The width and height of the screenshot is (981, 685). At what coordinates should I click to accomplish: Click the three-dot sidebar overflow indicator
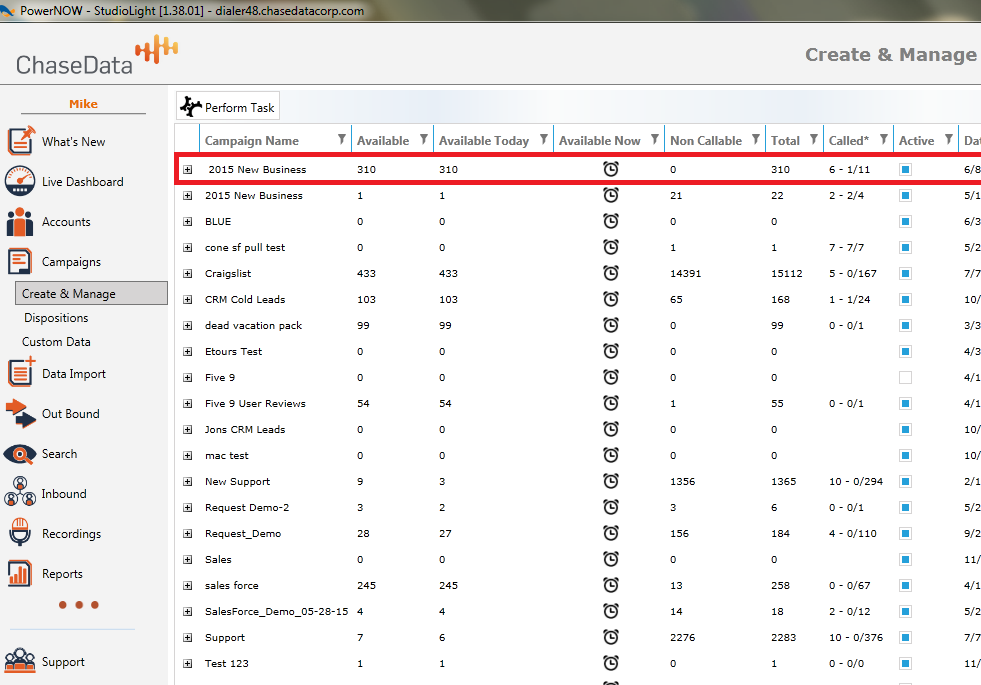click(78, 605)
